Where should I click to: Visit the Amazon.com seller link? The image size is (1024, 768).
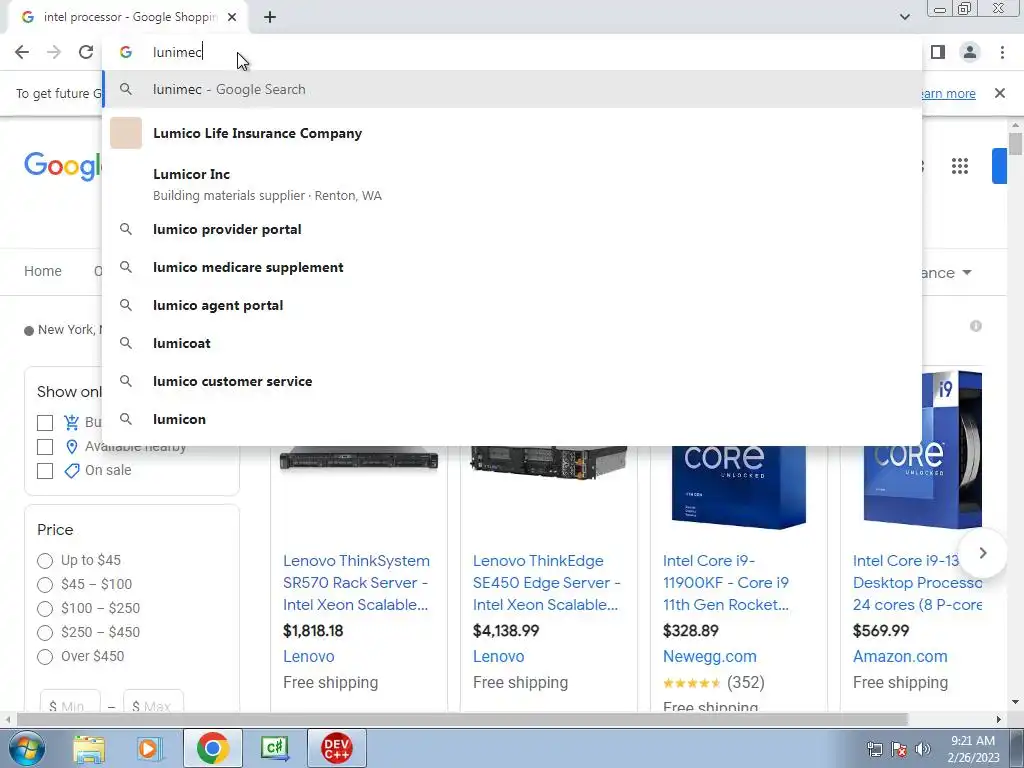click(x=900, y=656)
